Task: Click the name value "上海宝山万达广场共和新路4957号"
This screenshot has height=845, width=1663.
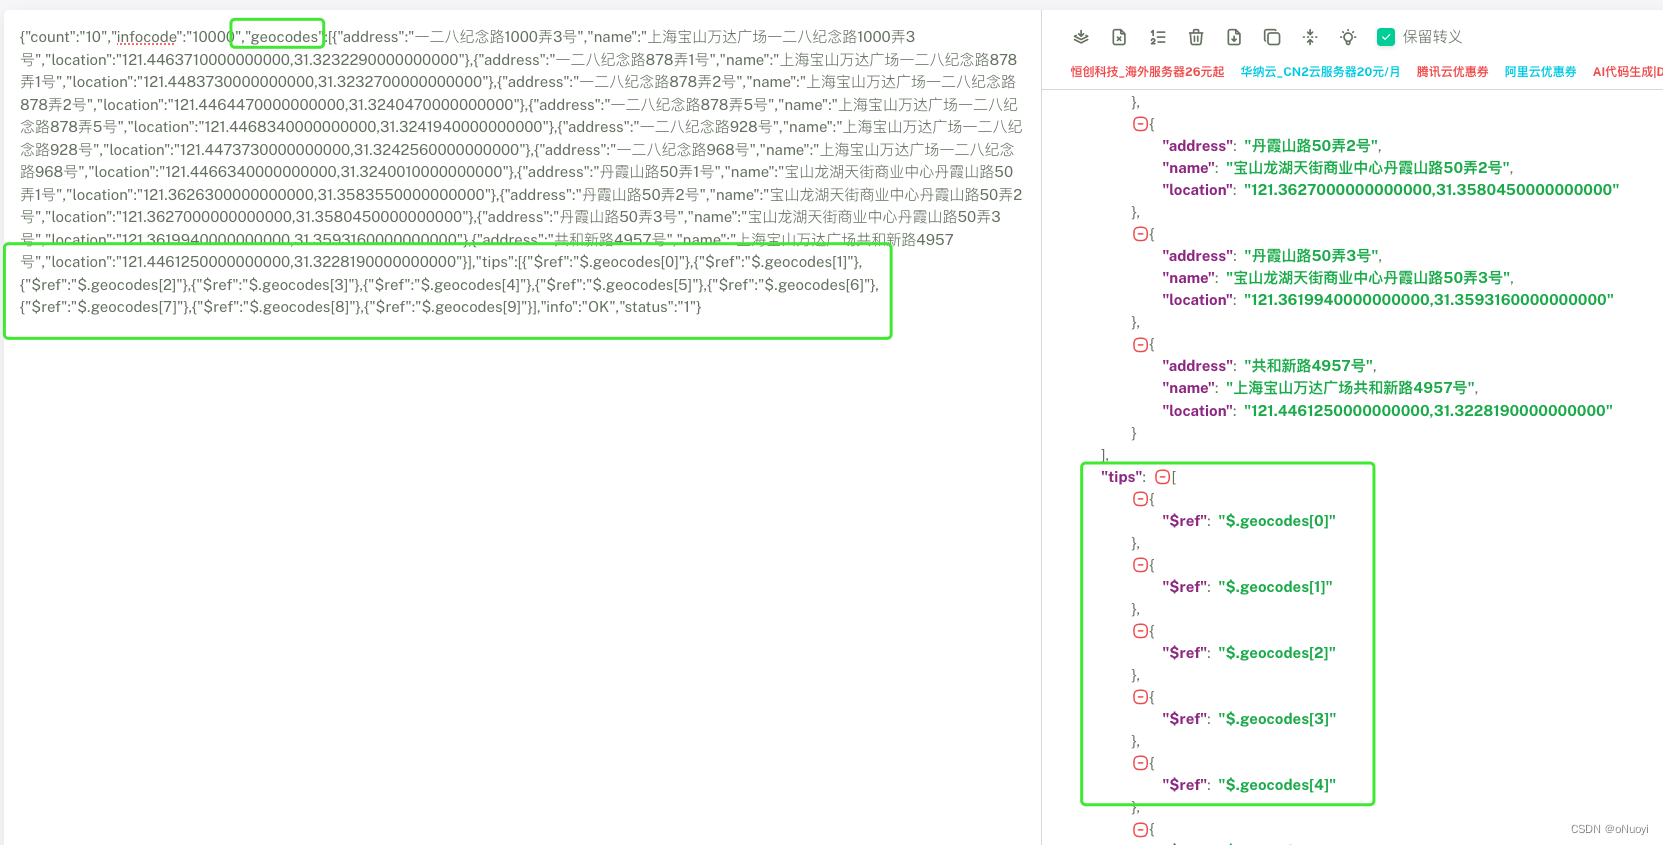Action: 1351,388
